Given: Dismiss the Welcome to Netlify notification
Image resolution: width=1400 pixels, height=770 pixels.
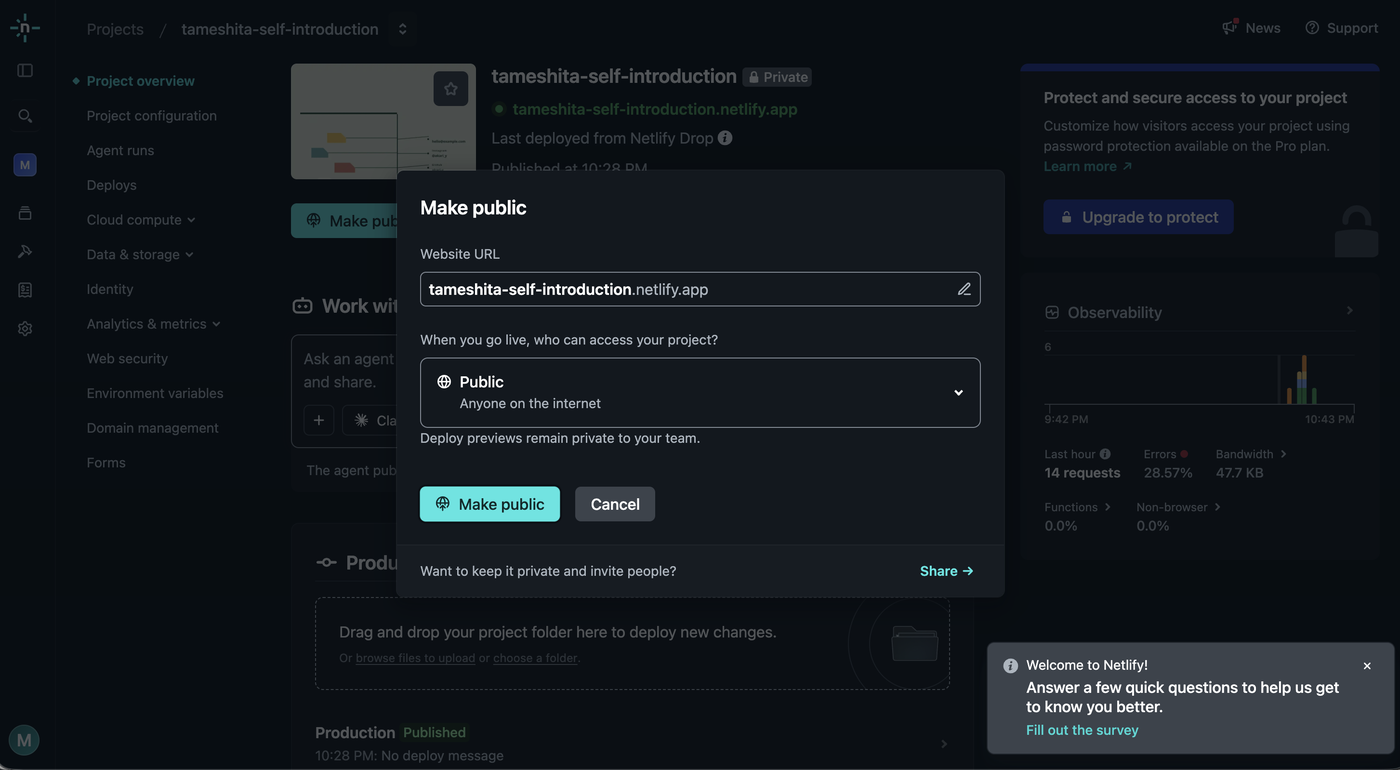Looking at the screenshot, I should pyautogui.click(x=1367, y=666).
